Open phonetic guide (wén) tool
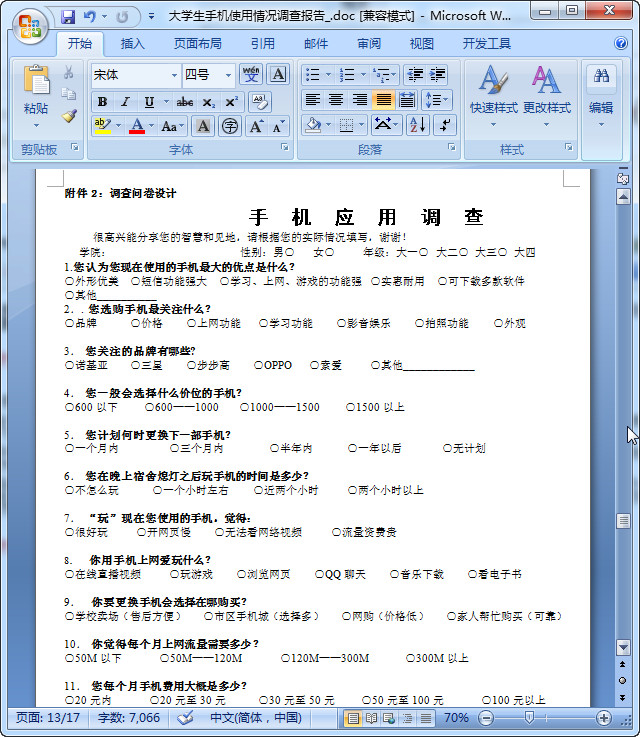 [x=251, y=74]
